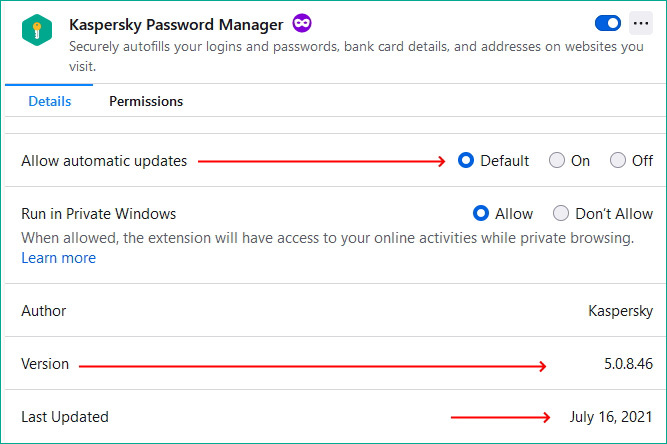Toggle the extension enable switch off
The height and width of the screenshot is (444, 667).
607,23
